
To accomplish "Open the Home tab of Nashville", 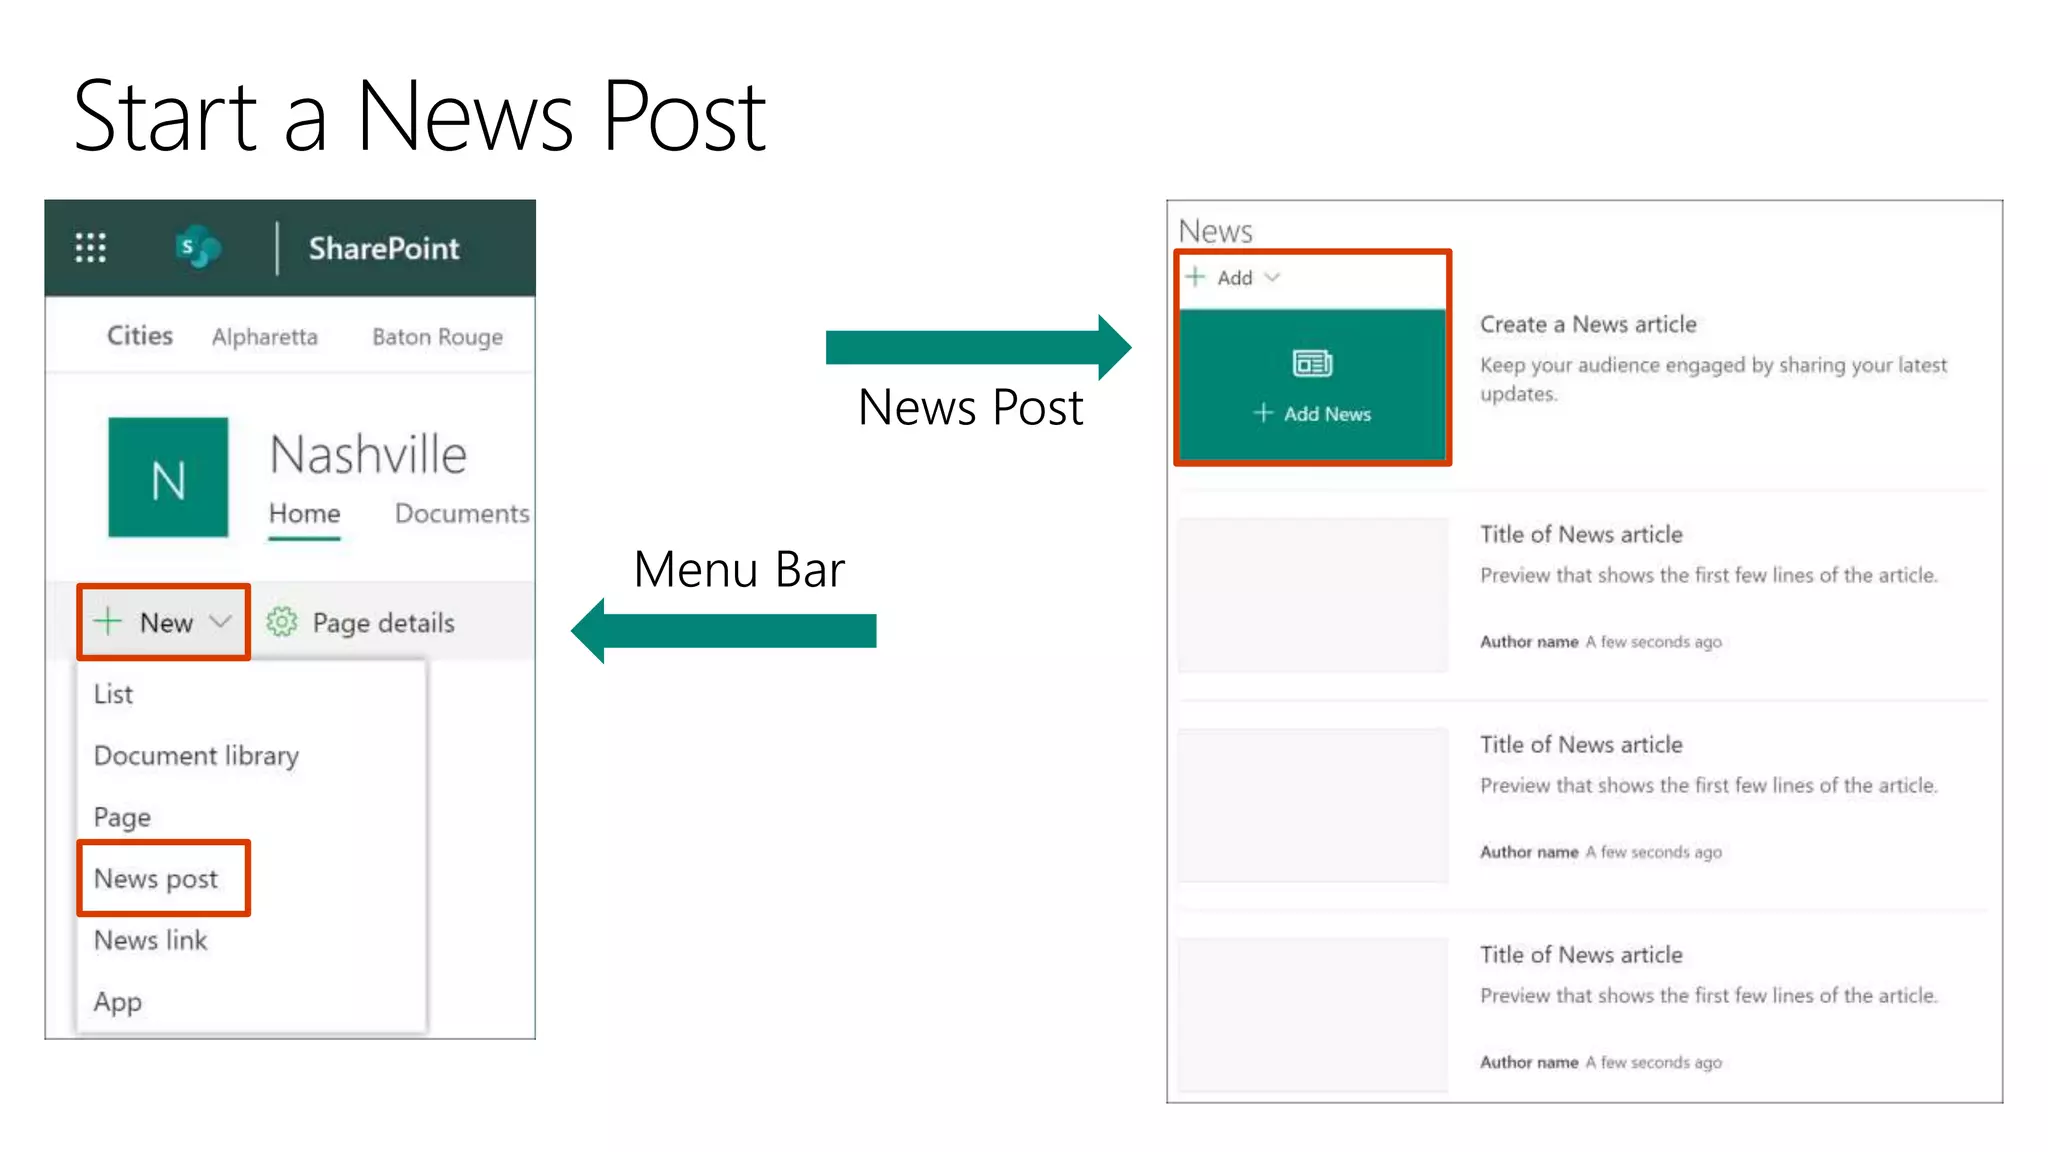I will pos(304,513).
